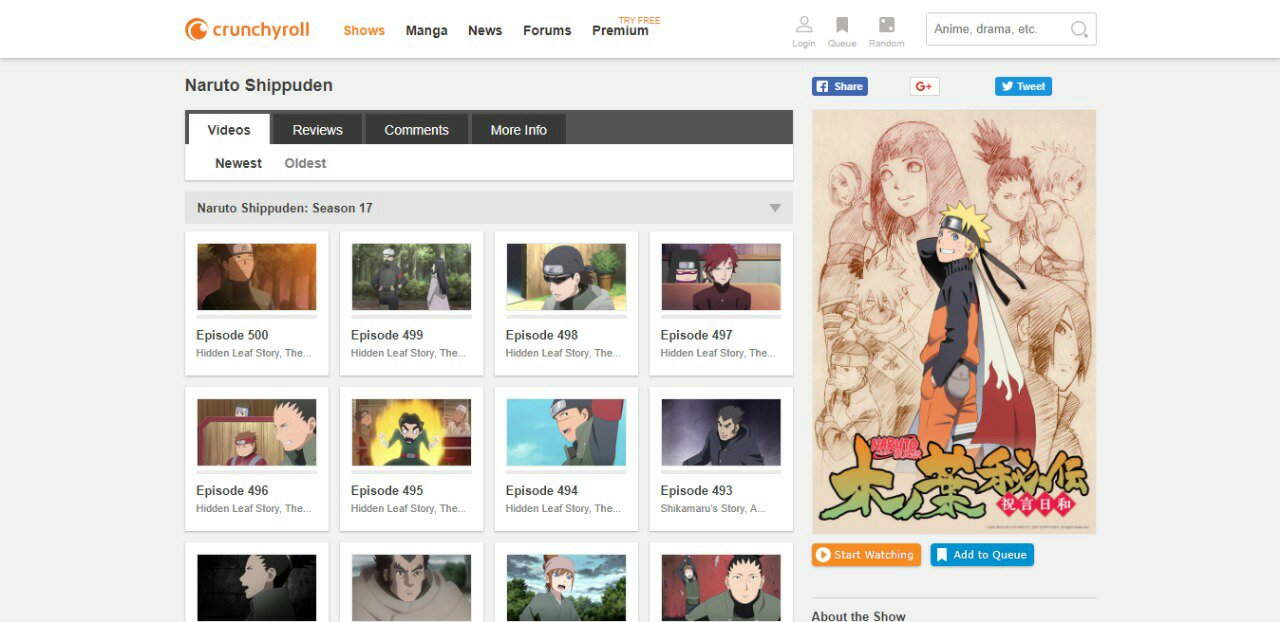Image resolution: width=1280 pixels, height=622 pixels.
Task: Click the Episode 494 title
Action: (542, 491)
